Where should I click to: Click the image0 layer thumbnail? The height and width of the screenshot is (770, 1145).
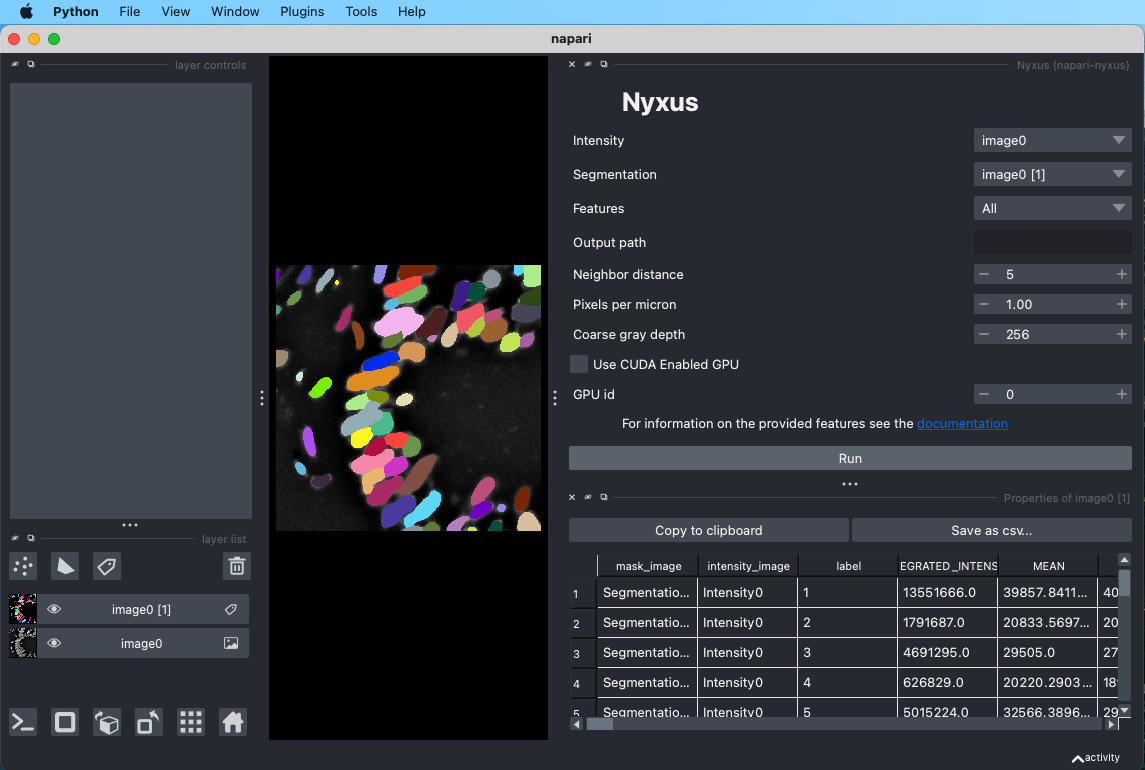pyautogui.click(x=23, y=643)
